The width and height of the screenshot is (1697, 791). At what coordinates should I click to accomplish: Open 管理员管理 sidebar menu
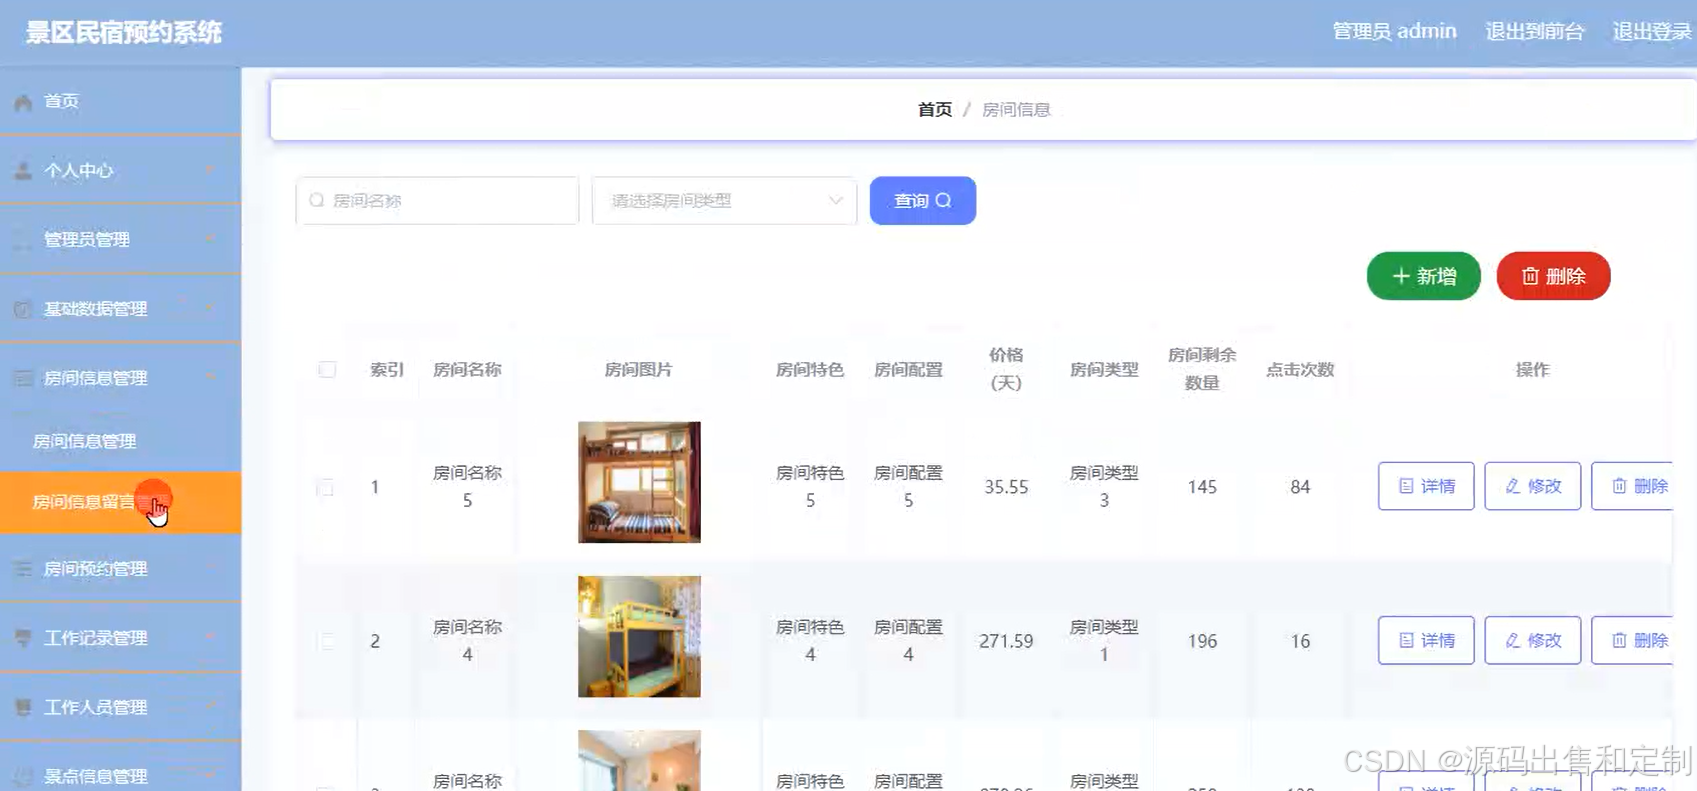pyautogui.click(x=120, y=240)
